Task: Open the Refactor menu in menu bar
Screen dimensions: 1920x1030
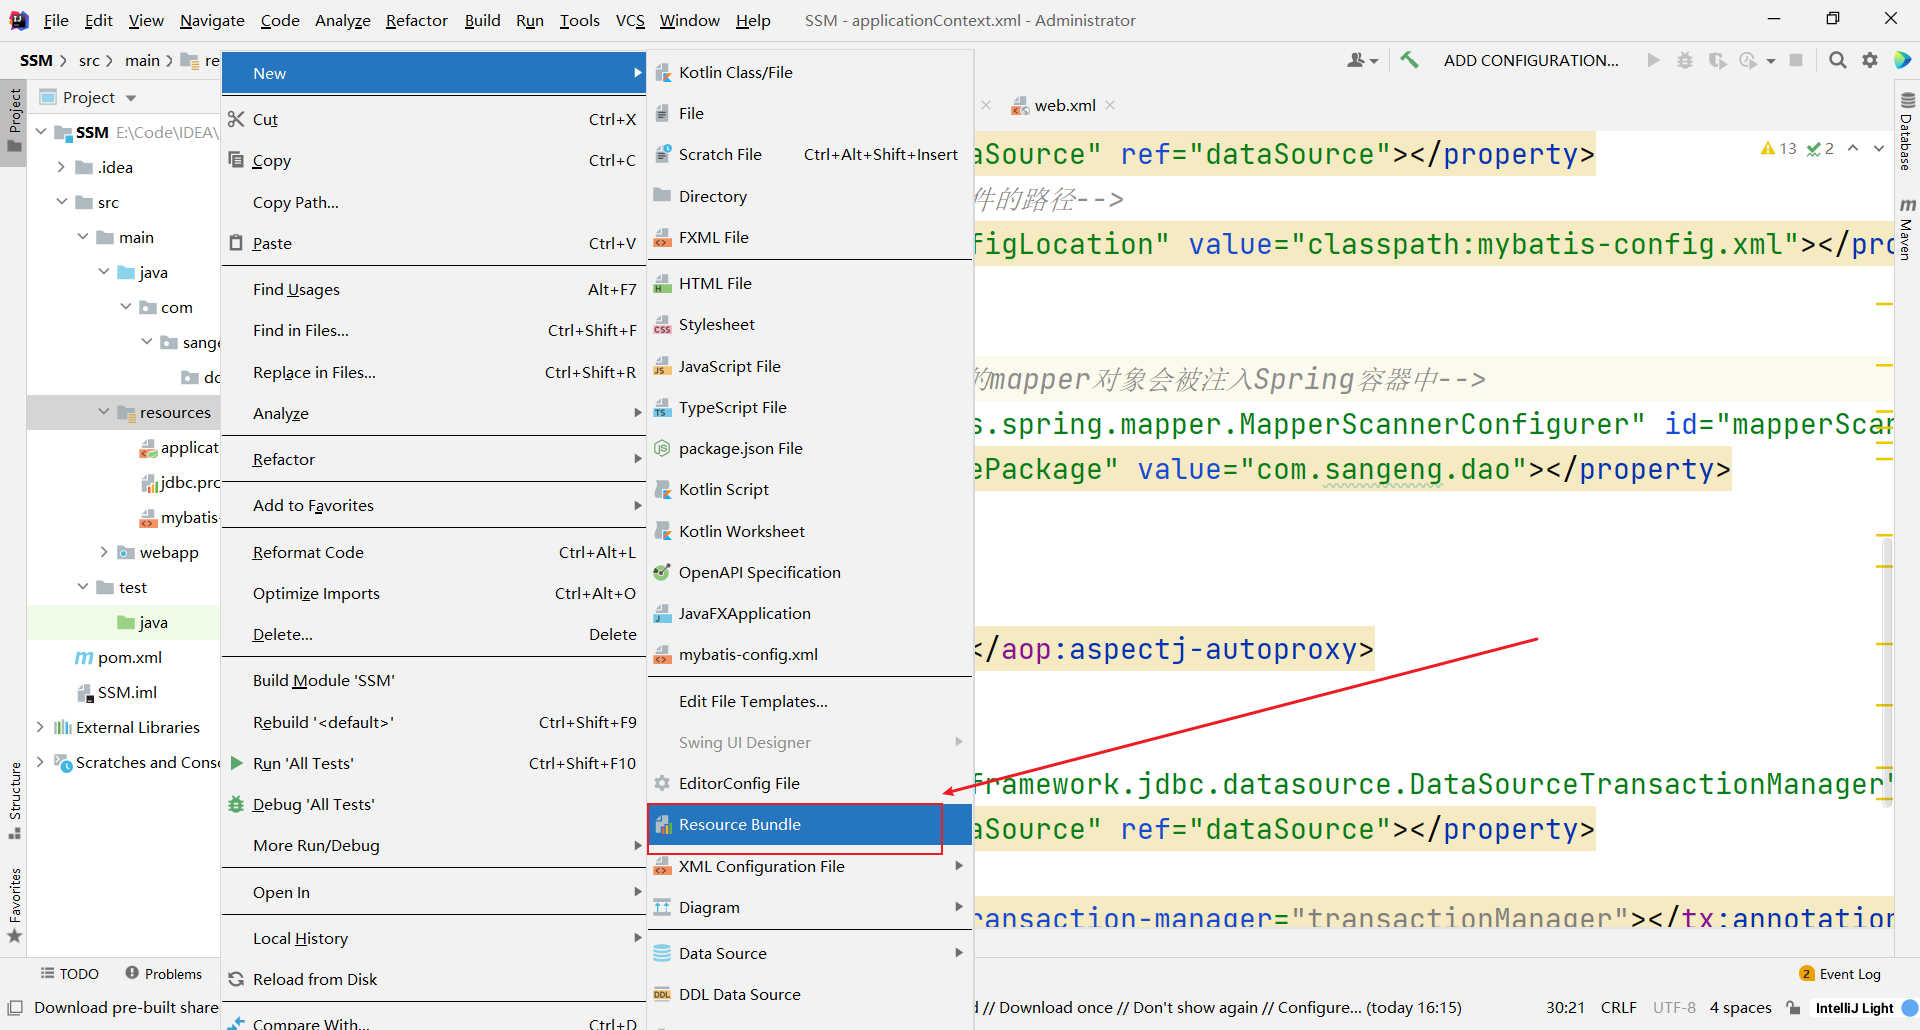Action: (416, 20)
